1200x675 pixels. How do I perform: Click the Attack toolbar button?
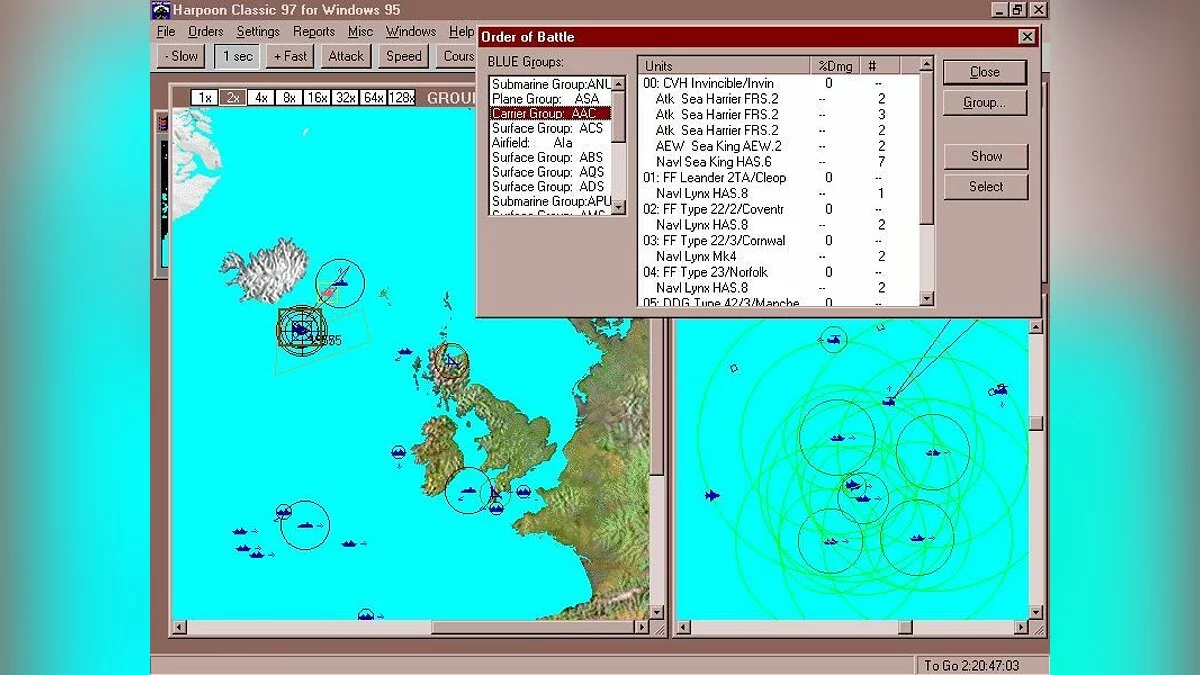tap(347, 56)
